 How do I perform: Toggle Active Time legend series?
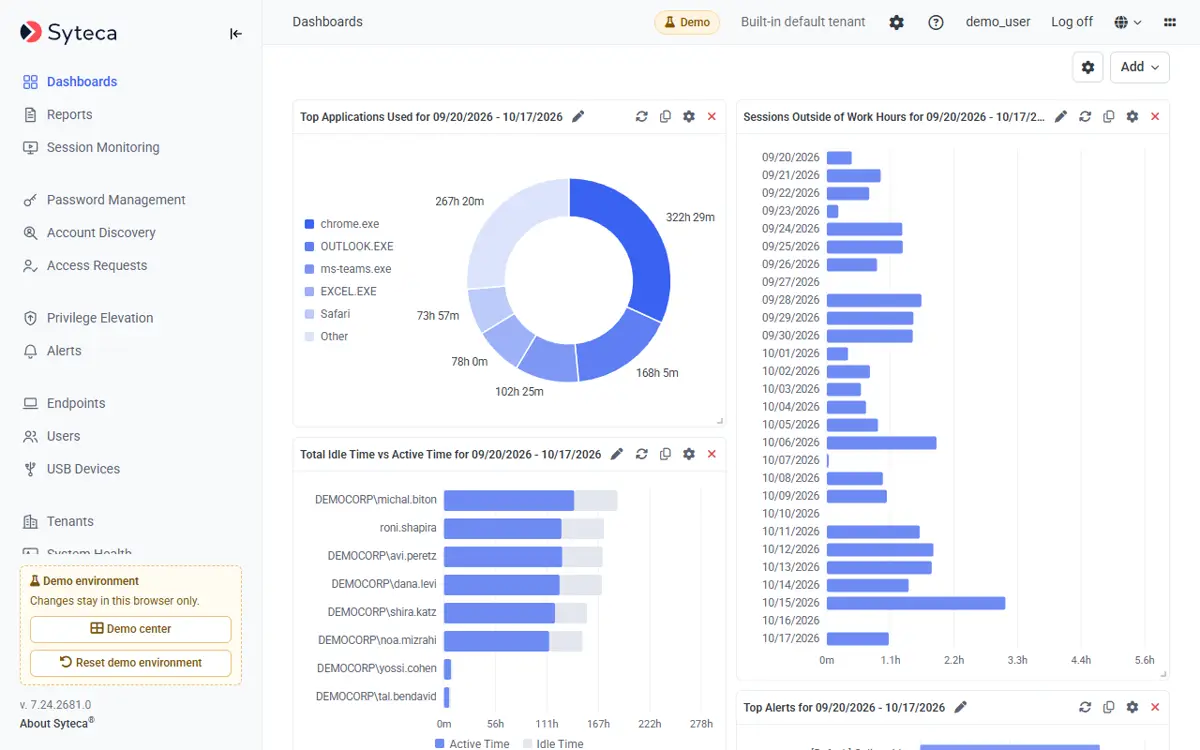pos(472,744)
